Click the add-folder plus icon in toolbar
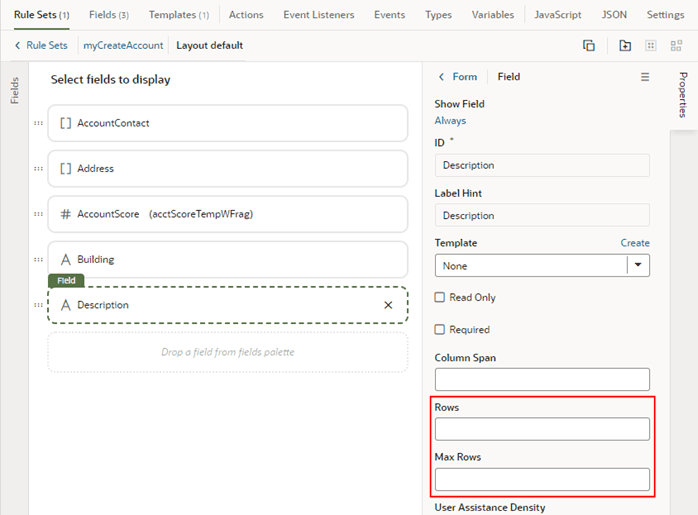 pyautogui.click(x=625, y=45)
